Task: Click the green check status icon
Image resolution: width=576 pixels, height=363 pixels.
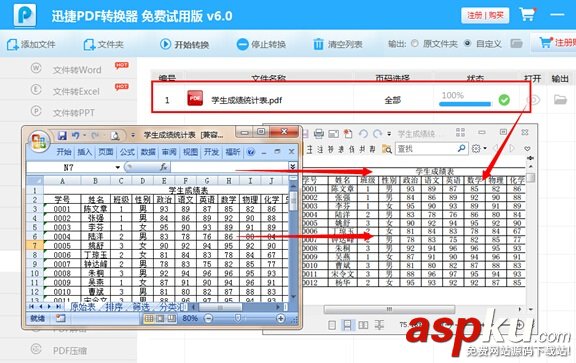Action: [504, 100]
